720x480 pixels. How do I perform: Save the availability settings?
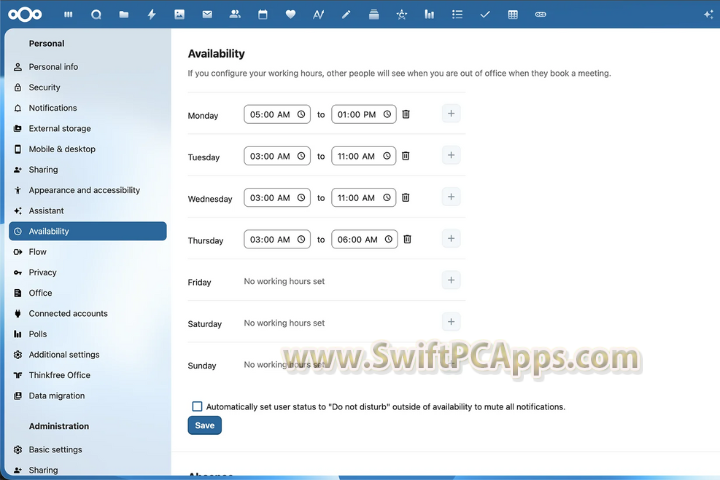point(205,425)
